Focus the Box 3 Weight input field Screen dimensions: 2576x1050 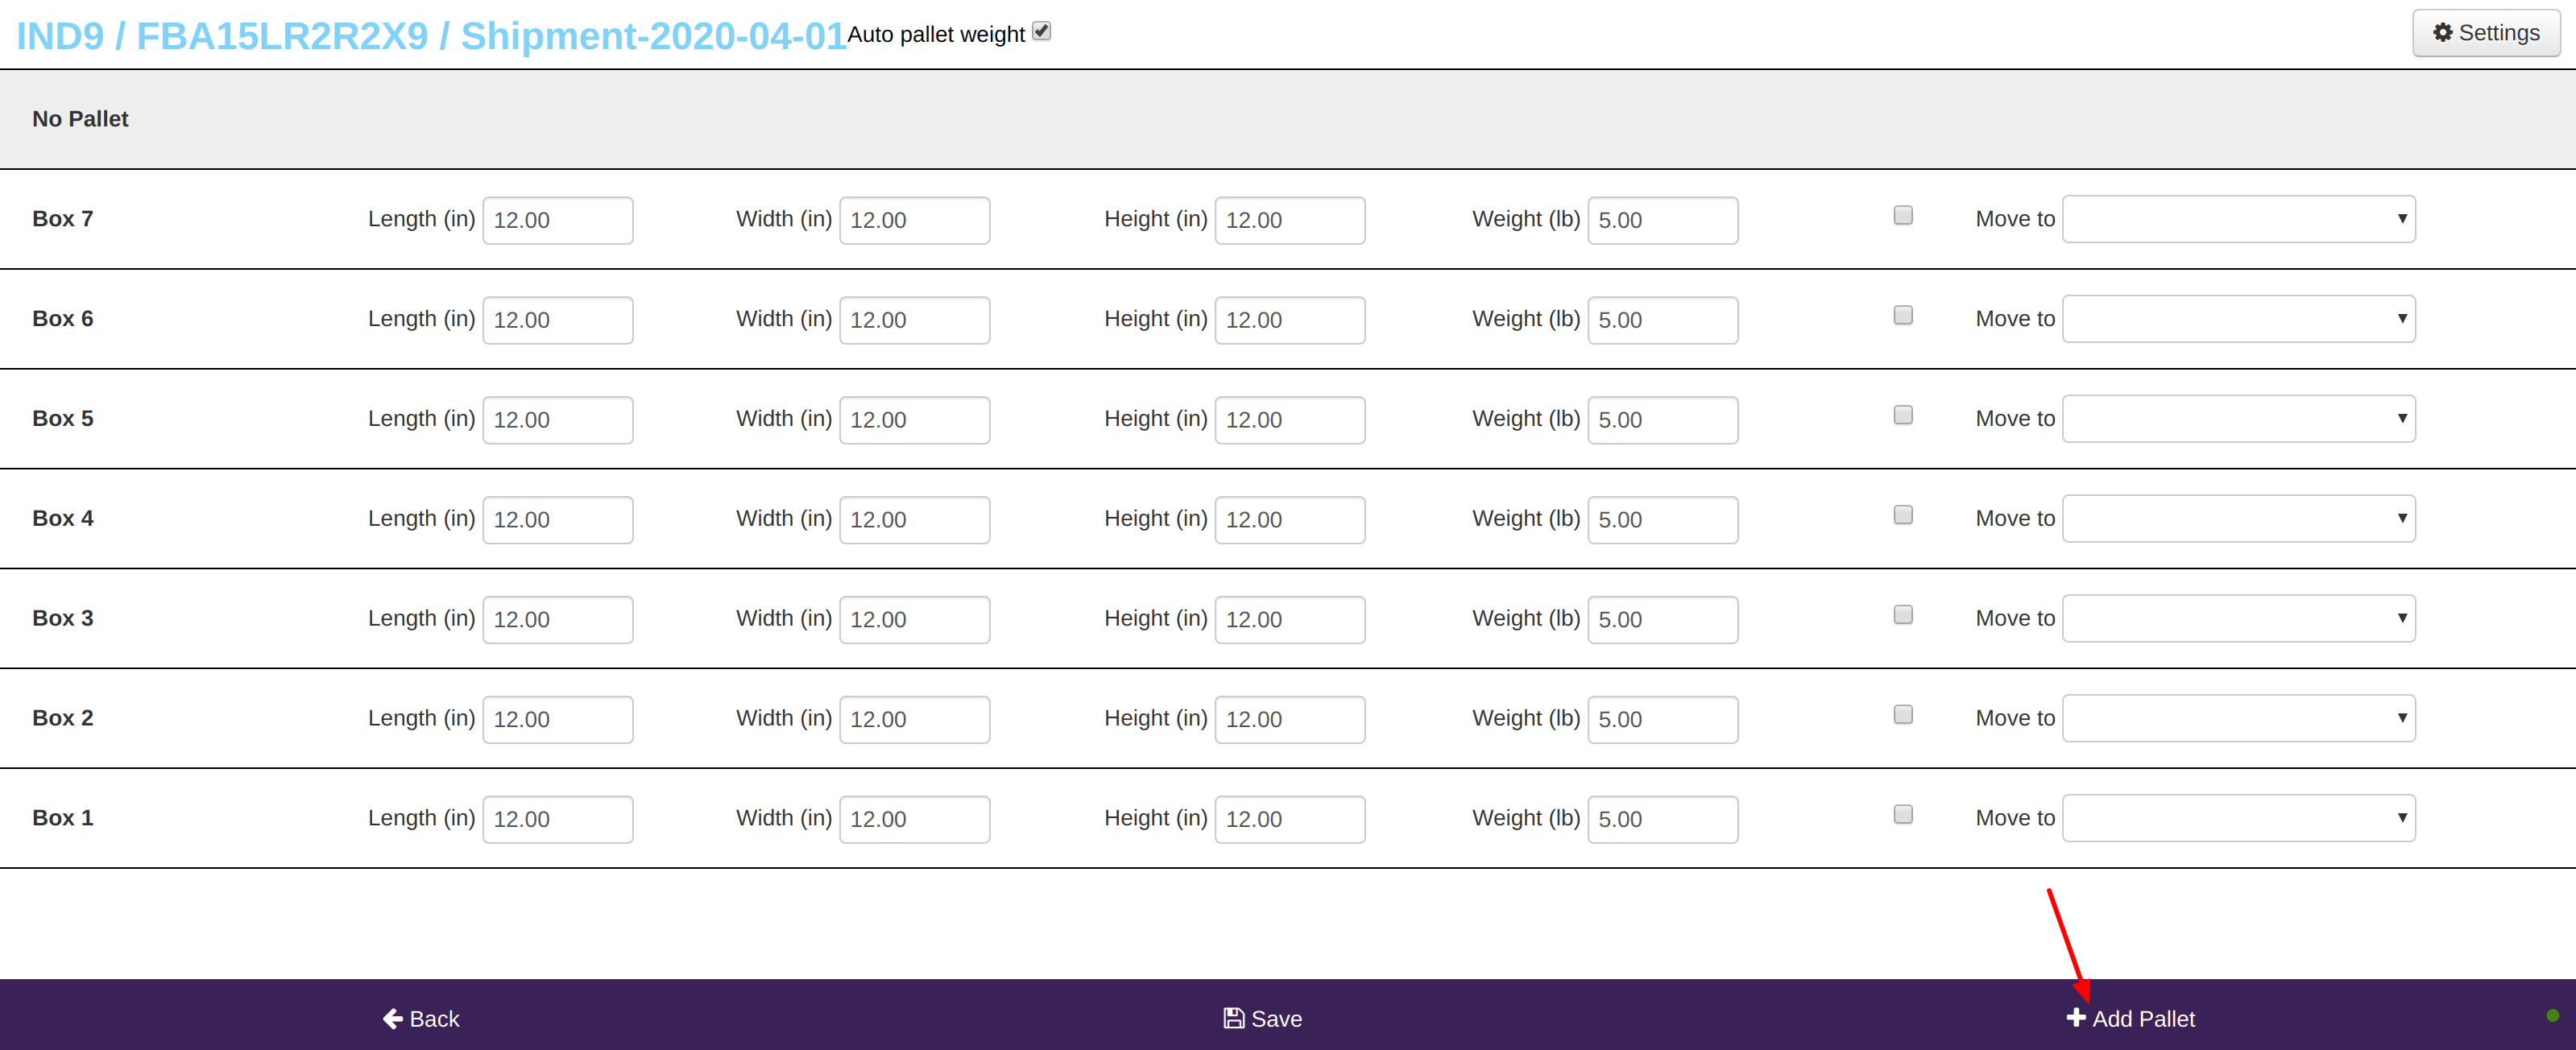(x=1662, y=619)
